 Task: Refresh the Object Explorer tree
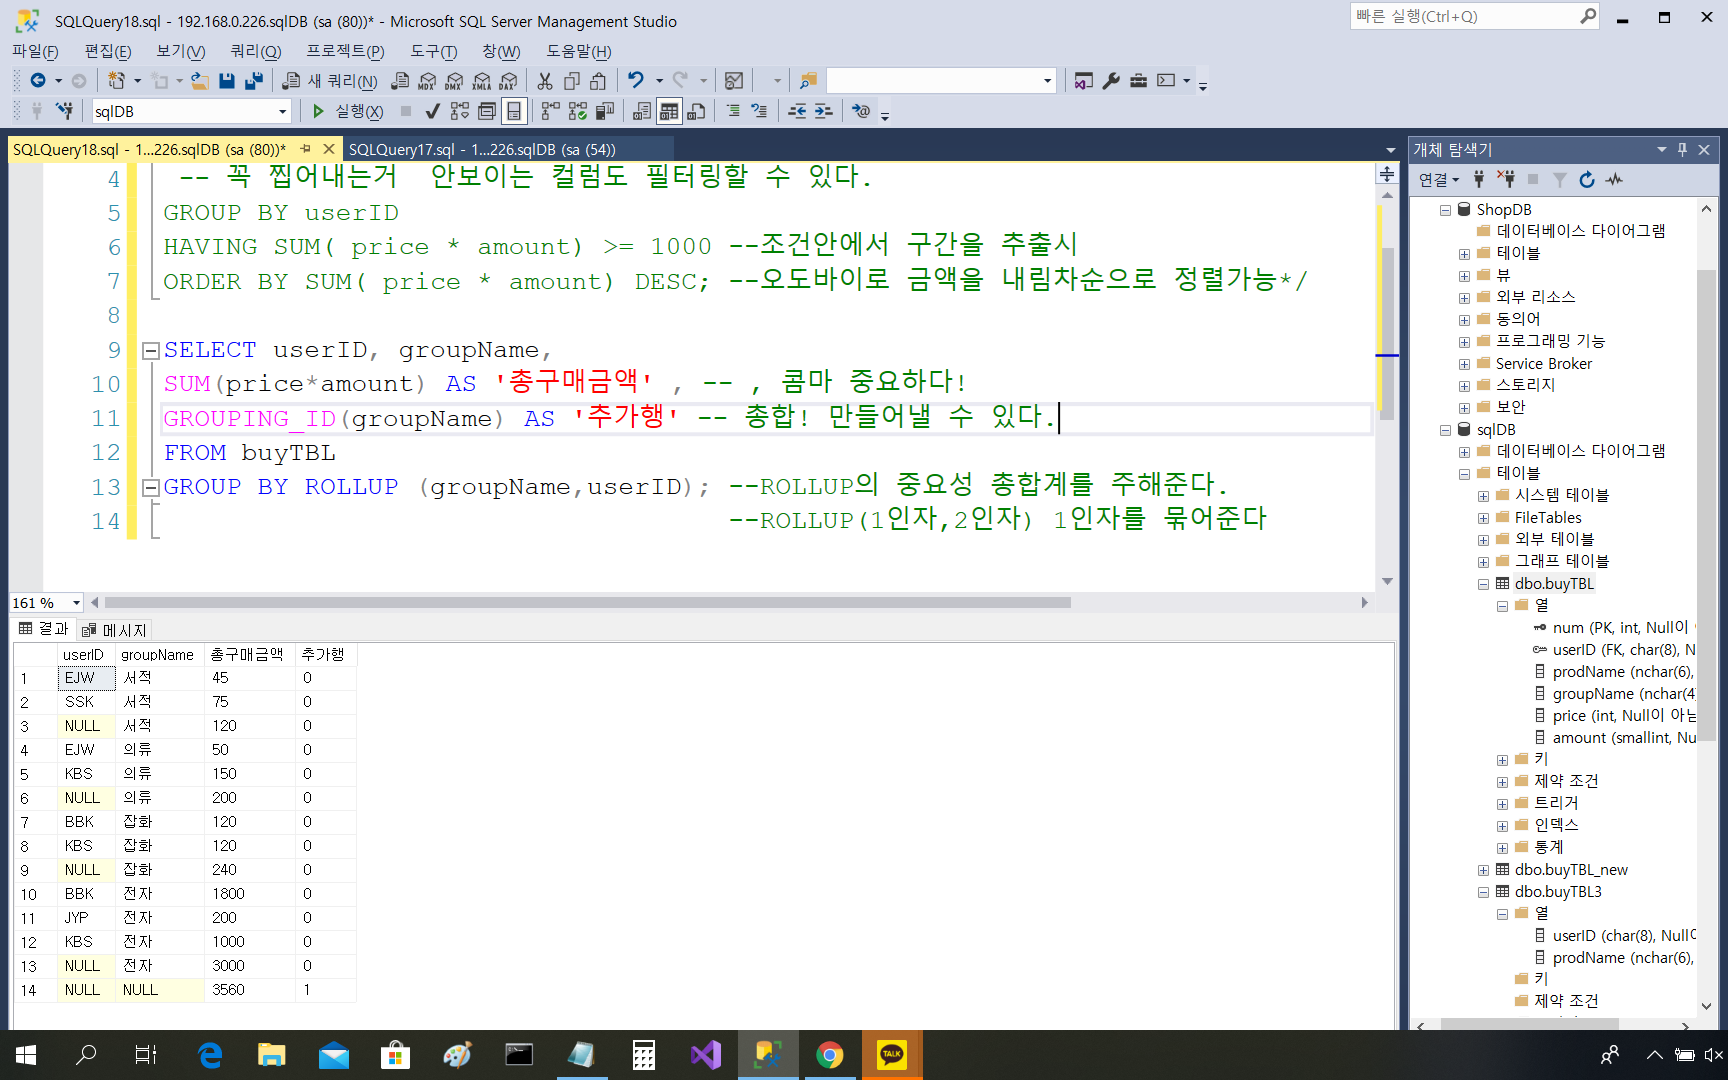click(1586, 180)
